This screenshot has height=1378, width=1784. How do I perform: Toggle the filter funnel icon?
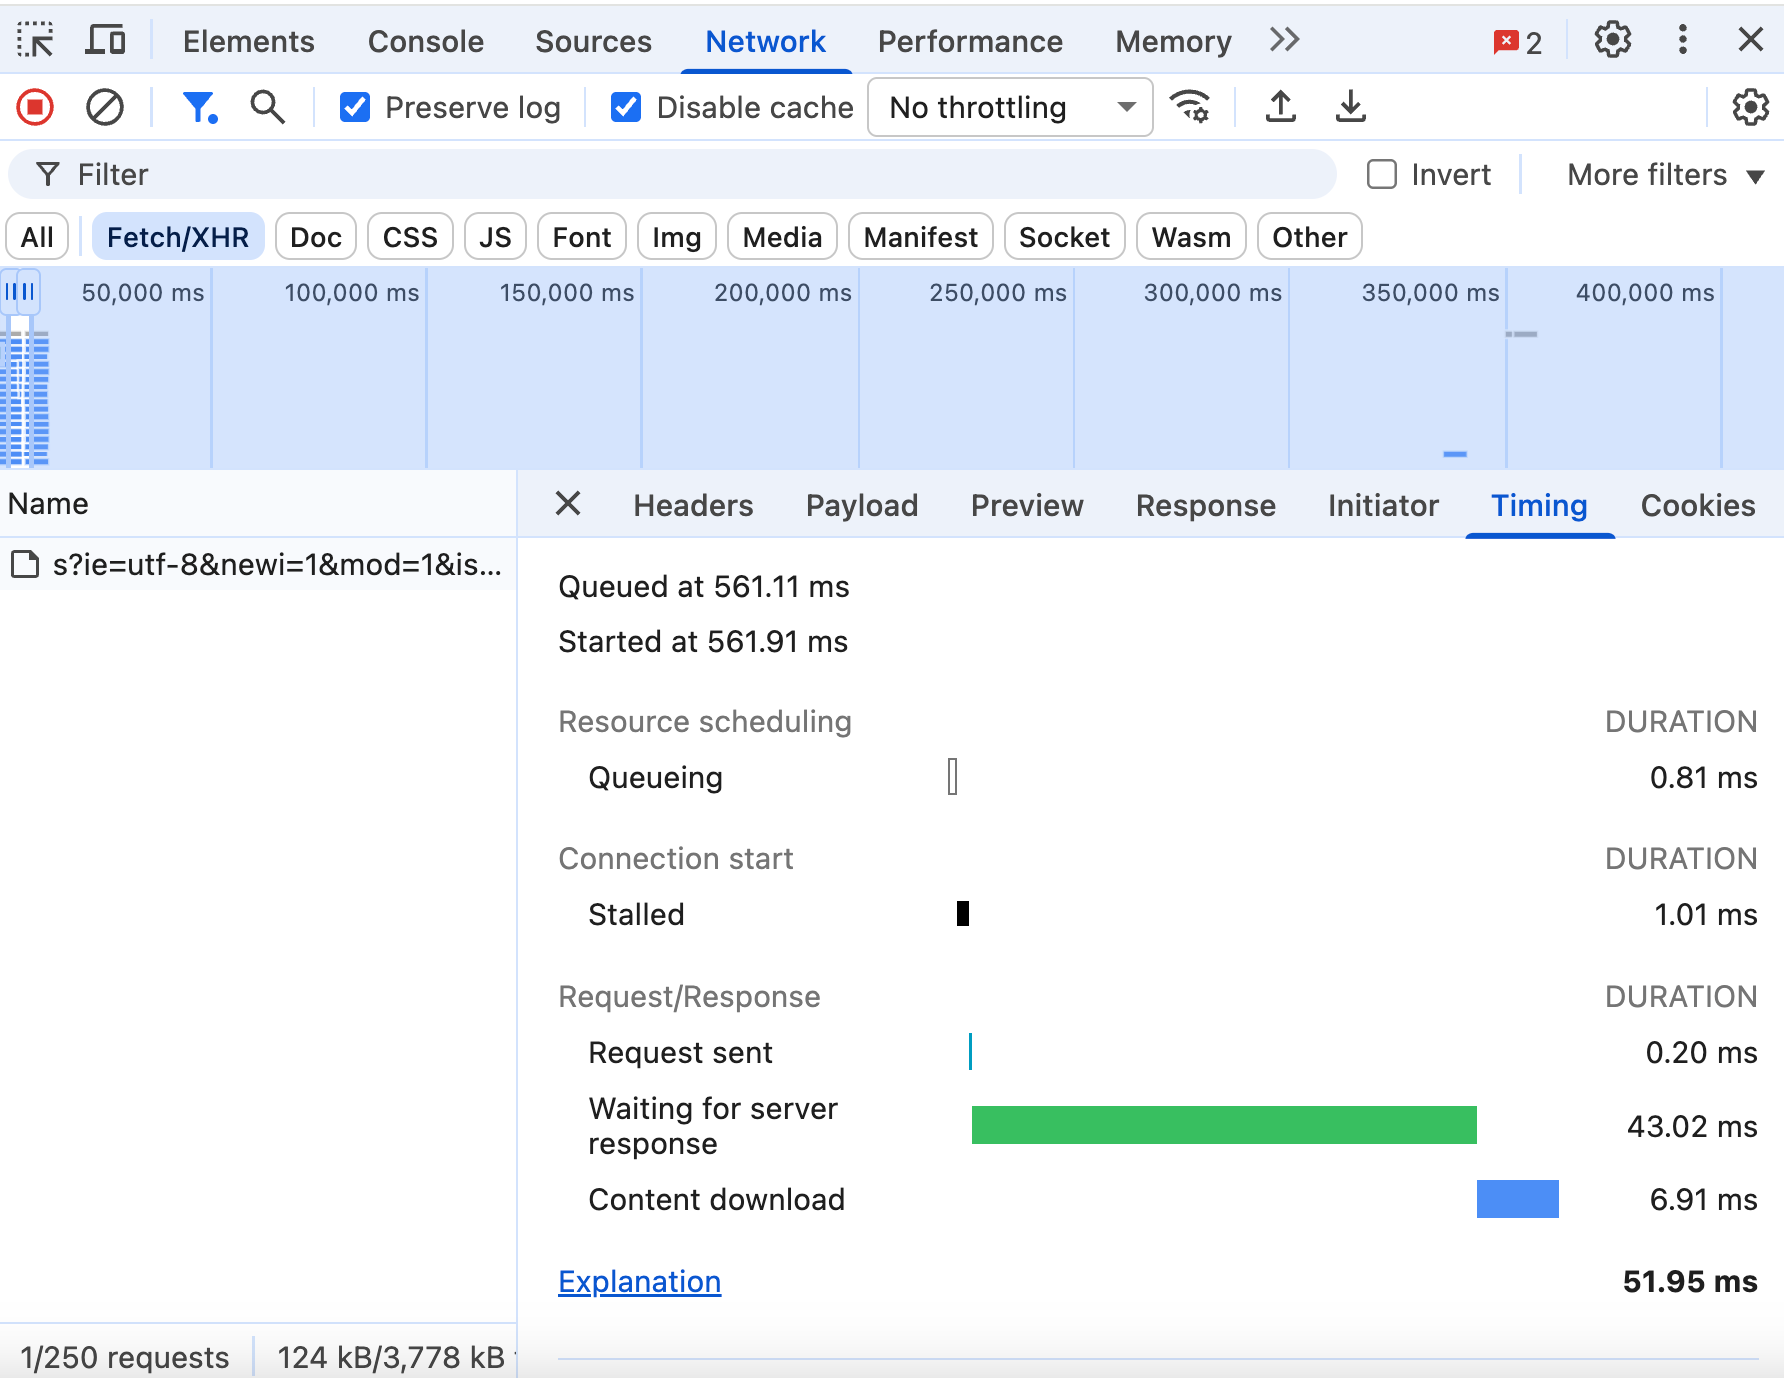click(199, 107)
